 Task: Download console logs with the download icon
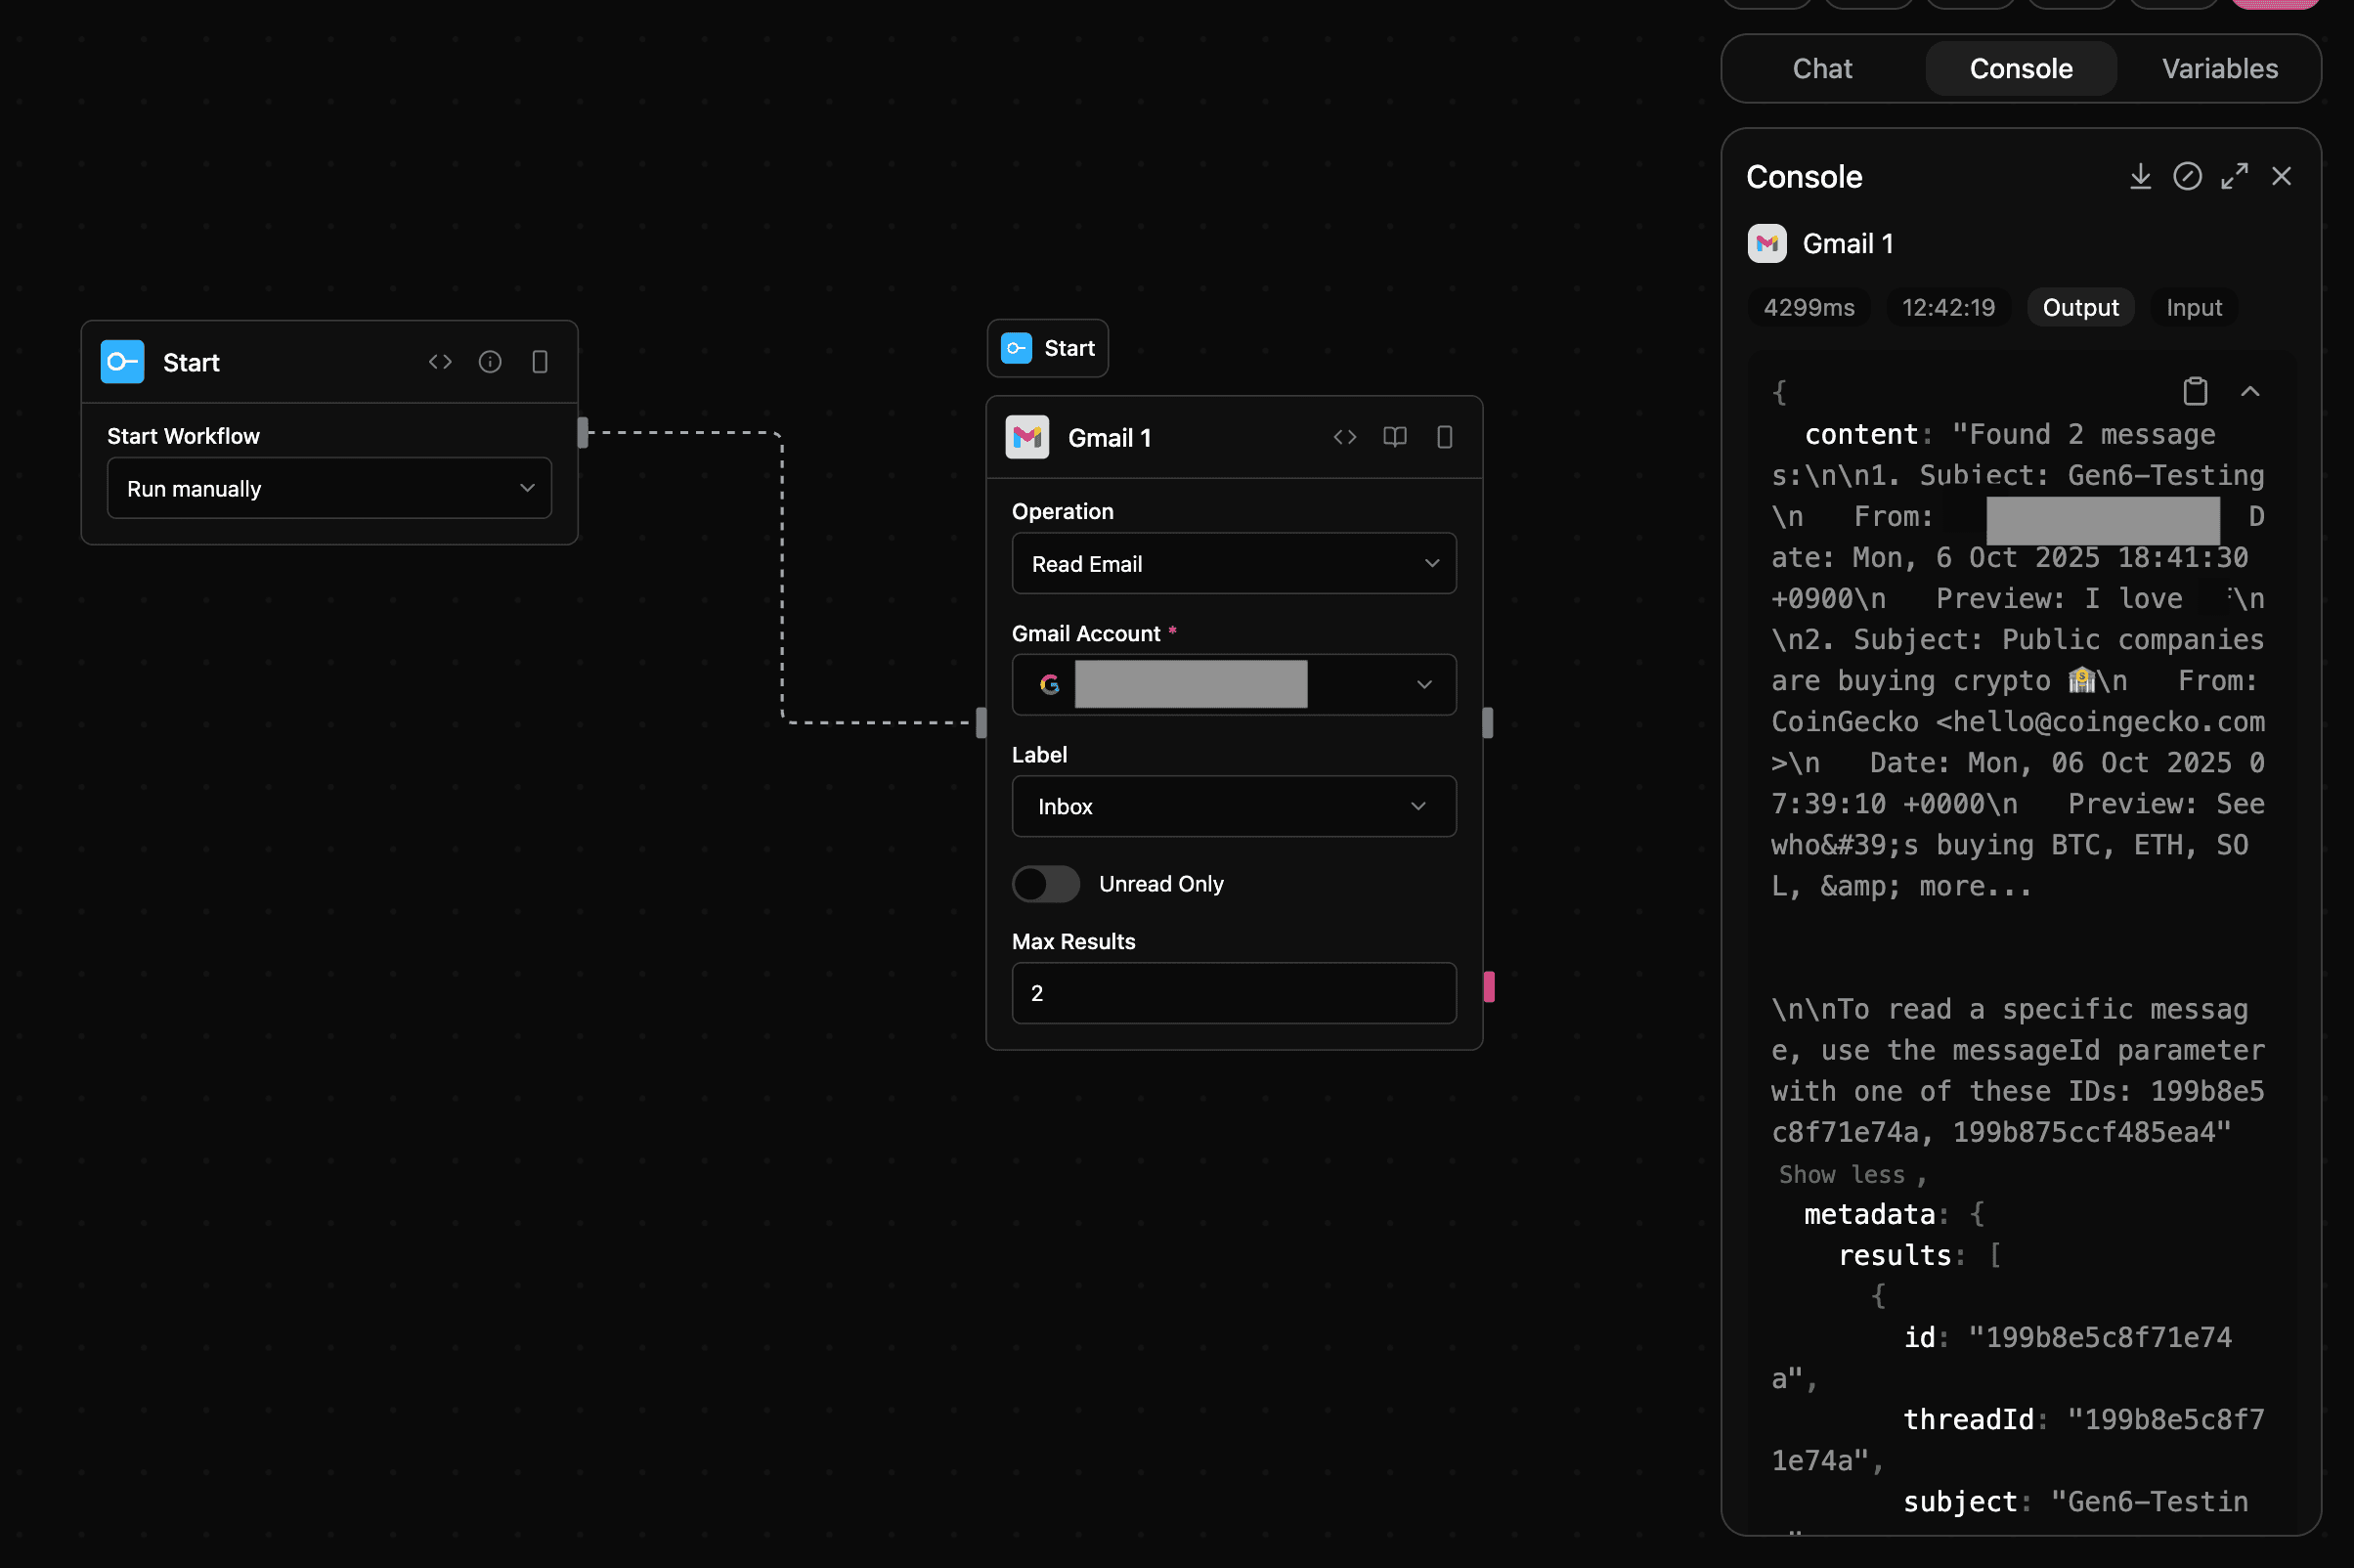pos(2140,177)
